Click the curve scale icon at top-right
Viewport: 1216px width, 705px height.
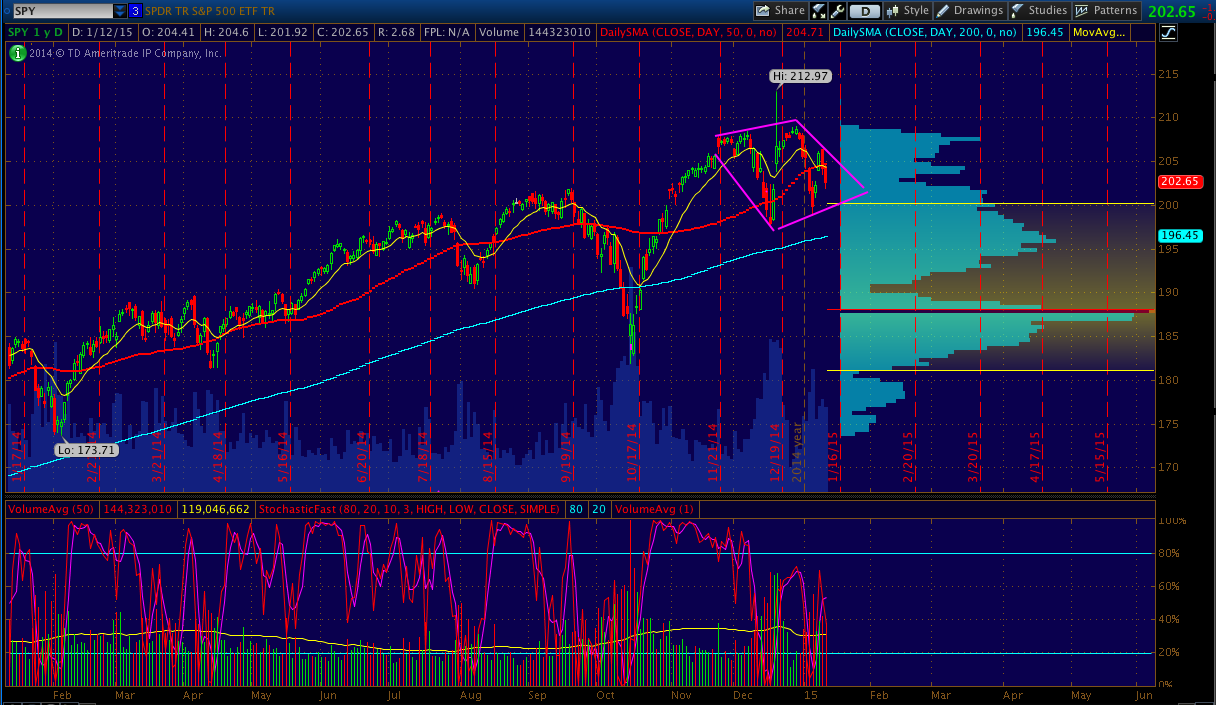(1168, 32)
